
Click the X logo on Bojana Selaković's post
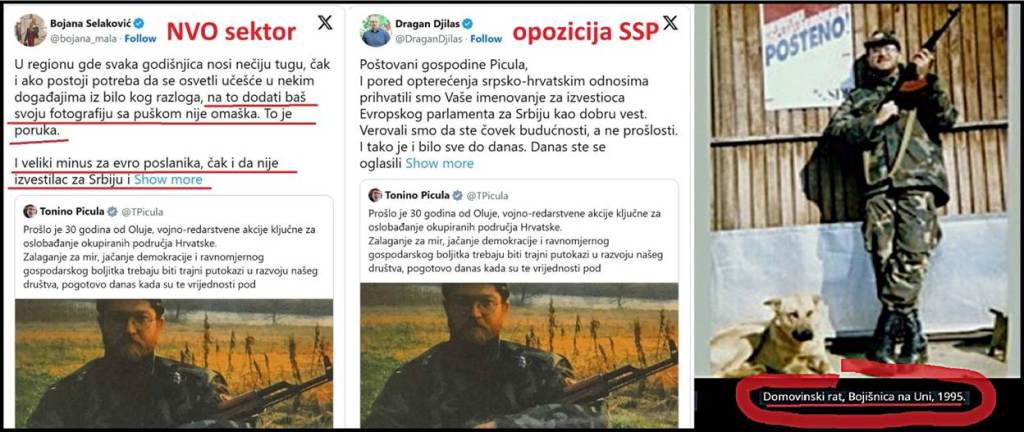[x=325, y=23]
